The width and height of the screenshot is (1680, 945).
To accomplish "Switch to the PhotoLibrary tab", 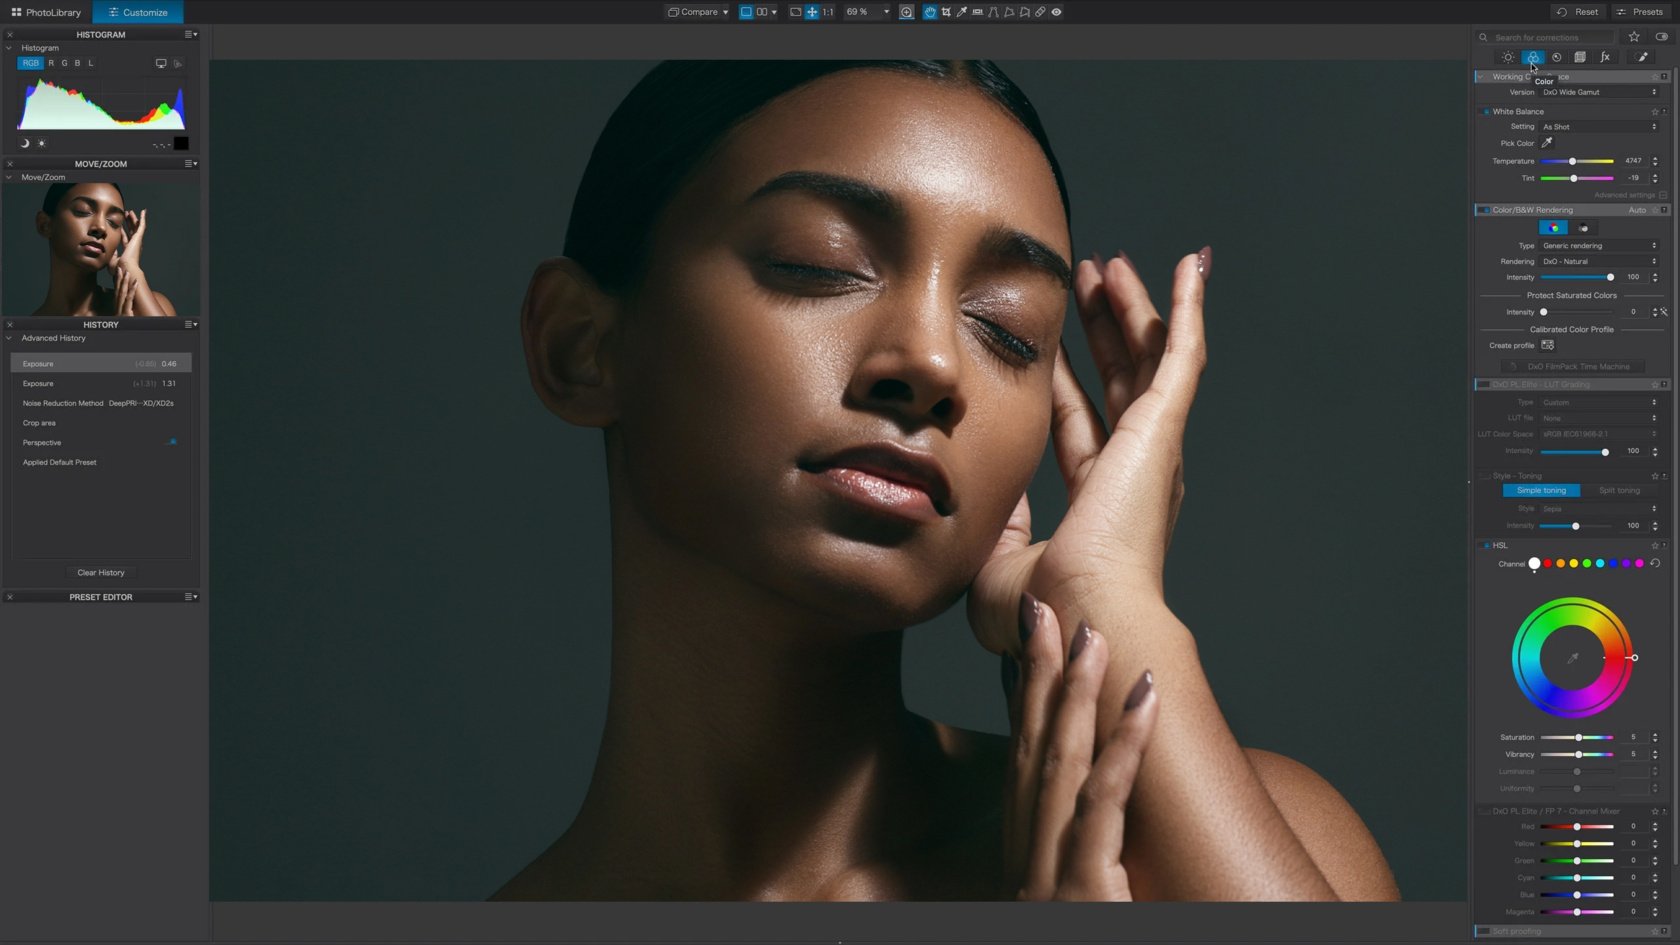I will pos(46,12).
